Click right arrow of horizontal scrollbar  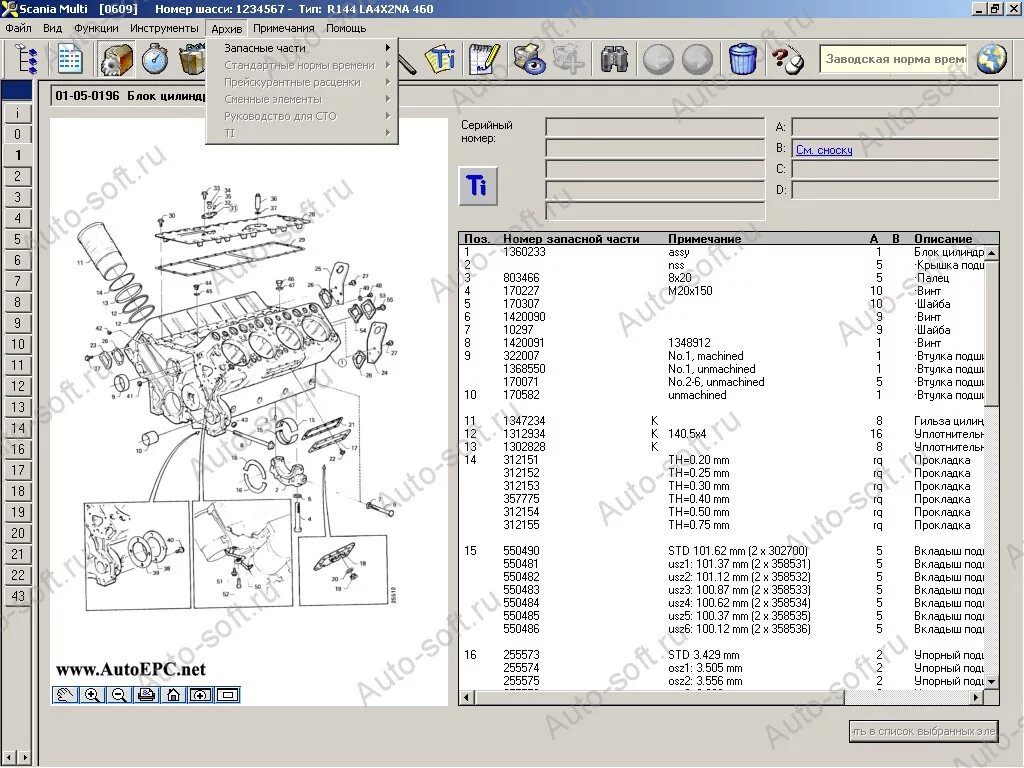(976, 697)
